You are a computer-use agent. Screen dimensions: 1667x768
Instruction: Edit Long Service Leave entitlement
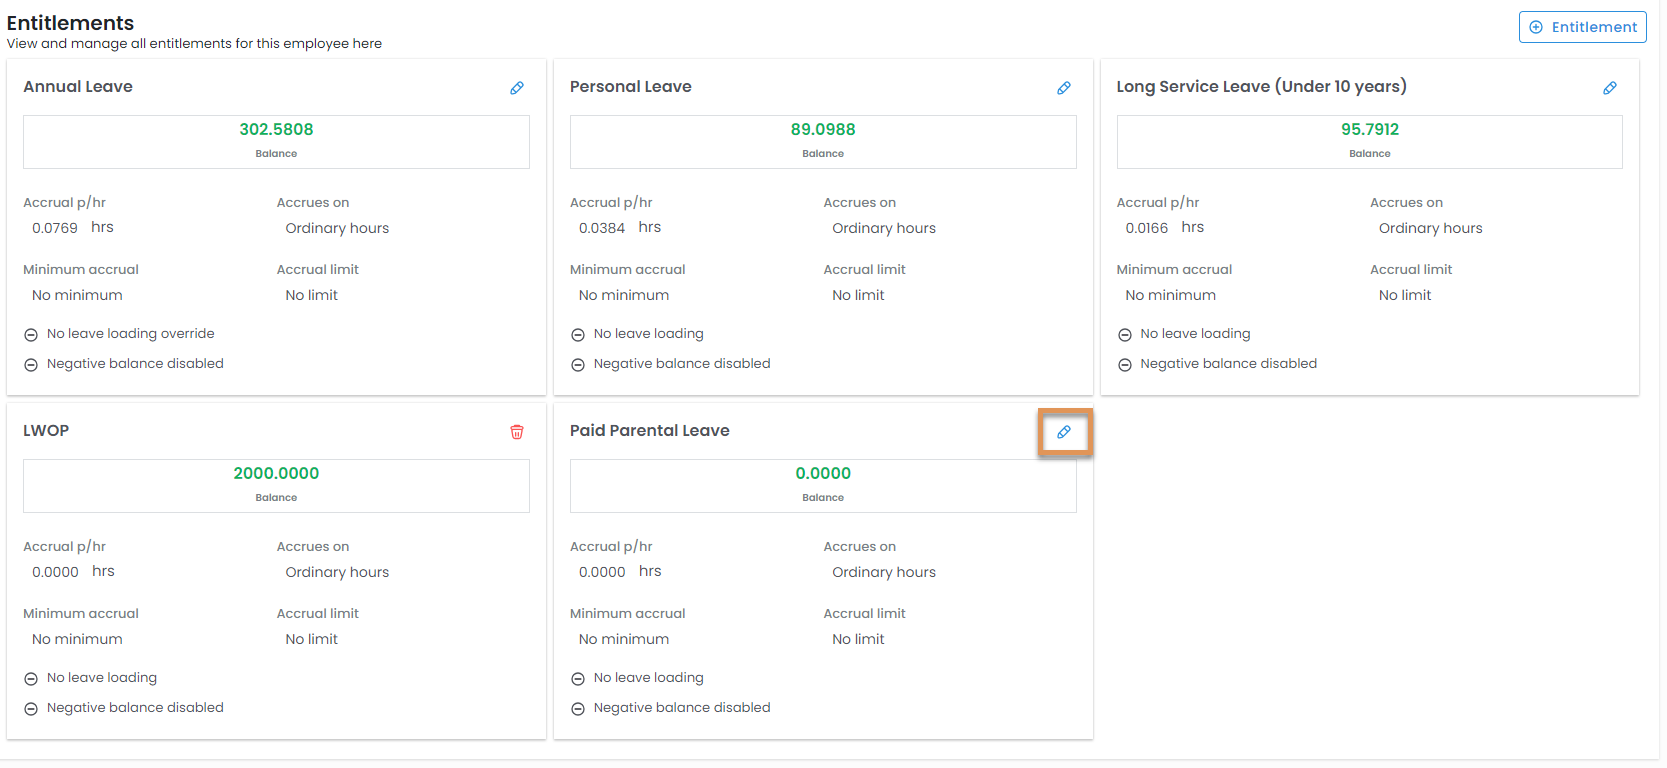coord(1610,88)
